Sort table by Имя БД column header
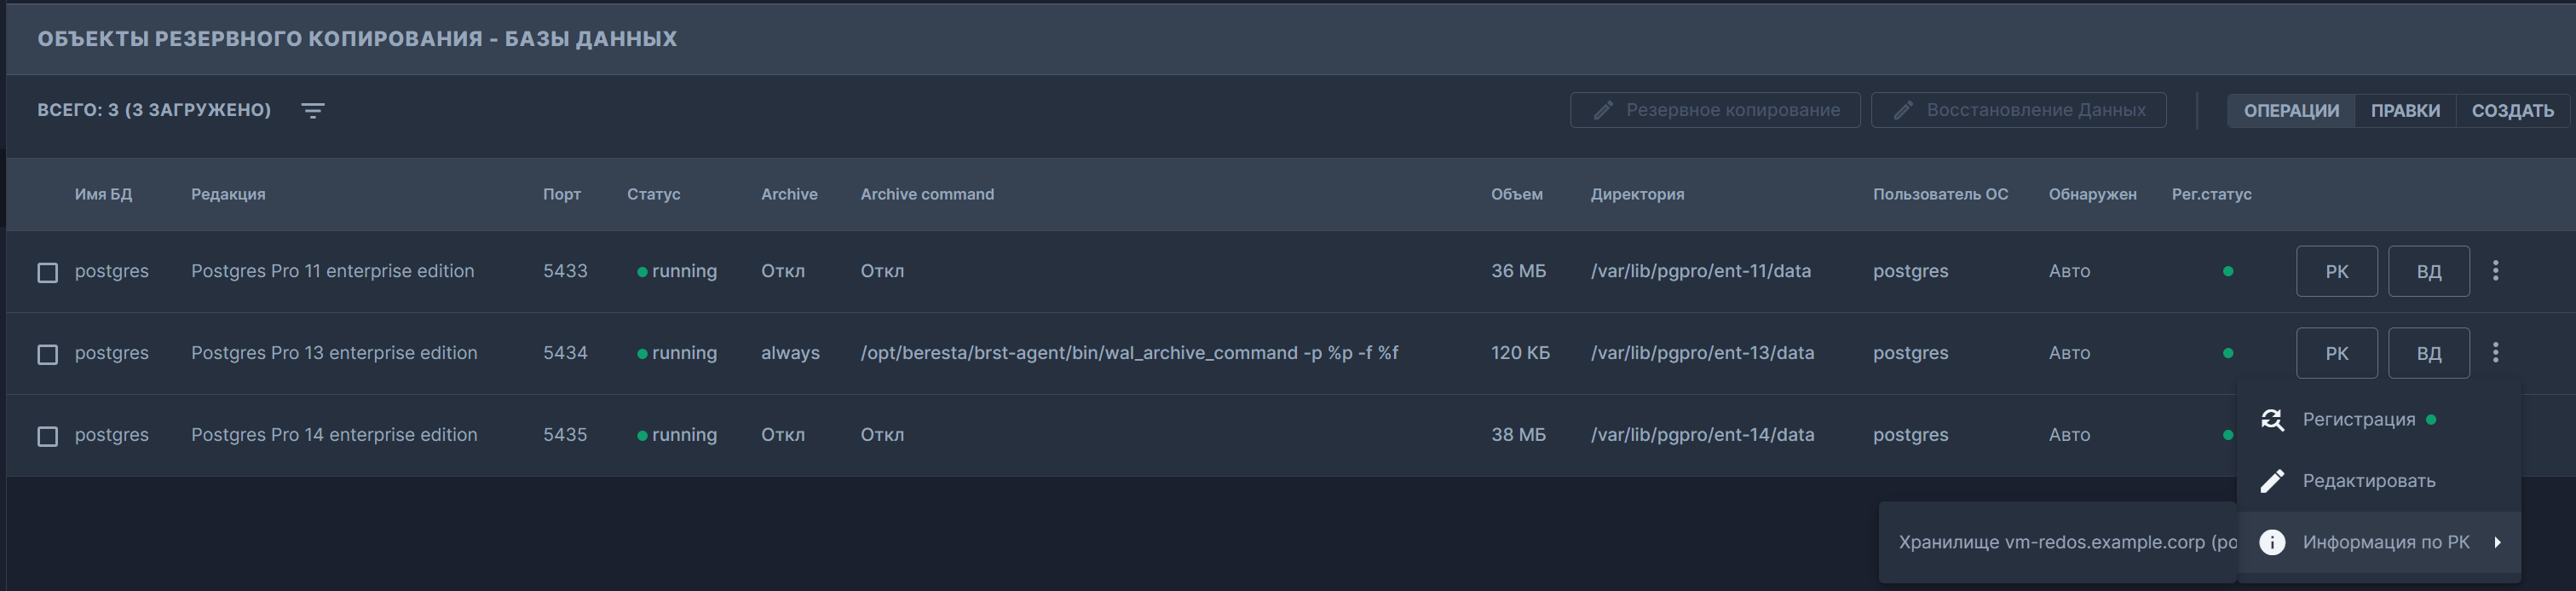This screenshot has height=591, width=2576. tap(103, 194)
